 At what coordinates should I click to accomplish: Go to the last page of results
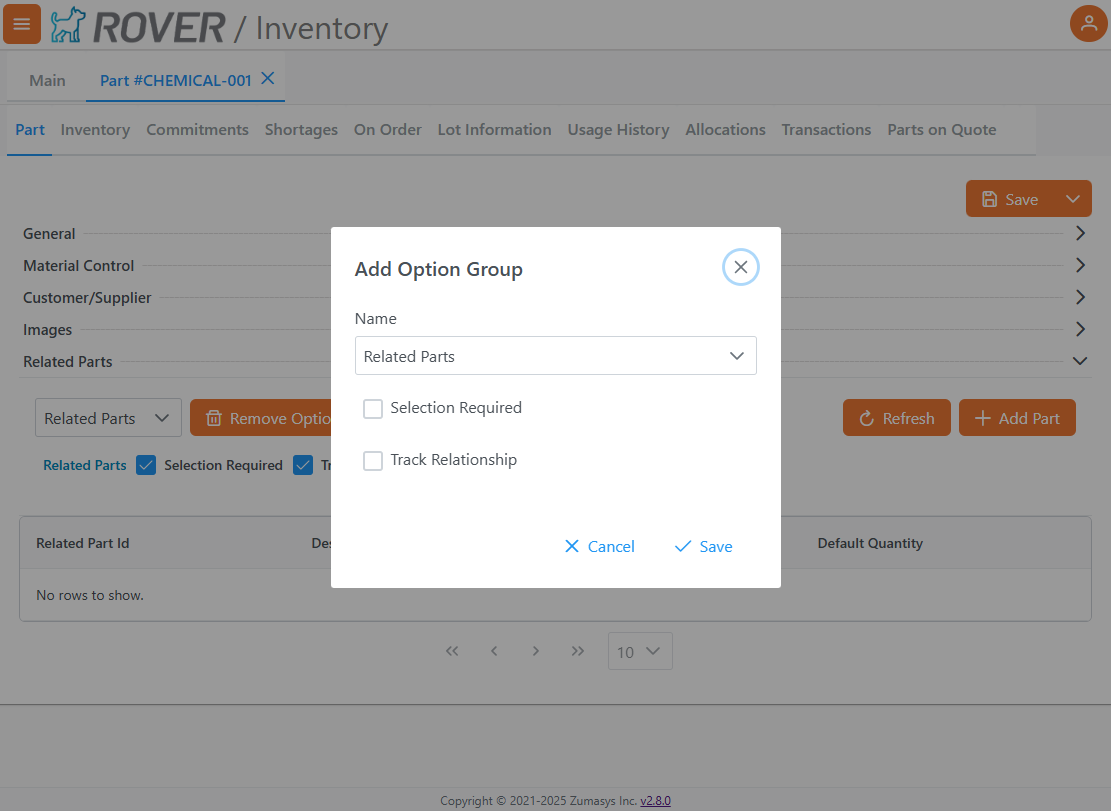[x=578, y=651]
